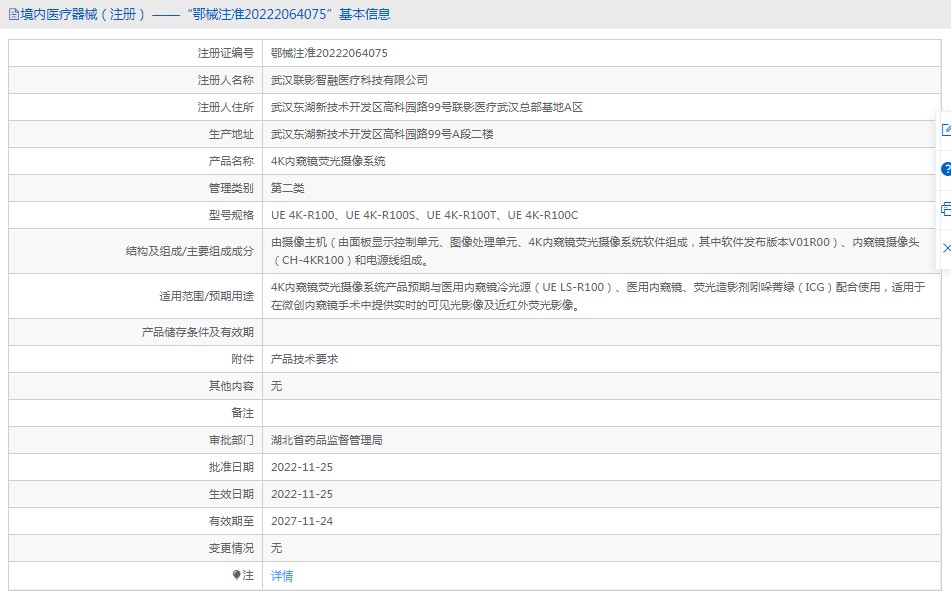Click the 结构及组成/主要组成成分 label
951x597 pixels.
pos(190,251)
